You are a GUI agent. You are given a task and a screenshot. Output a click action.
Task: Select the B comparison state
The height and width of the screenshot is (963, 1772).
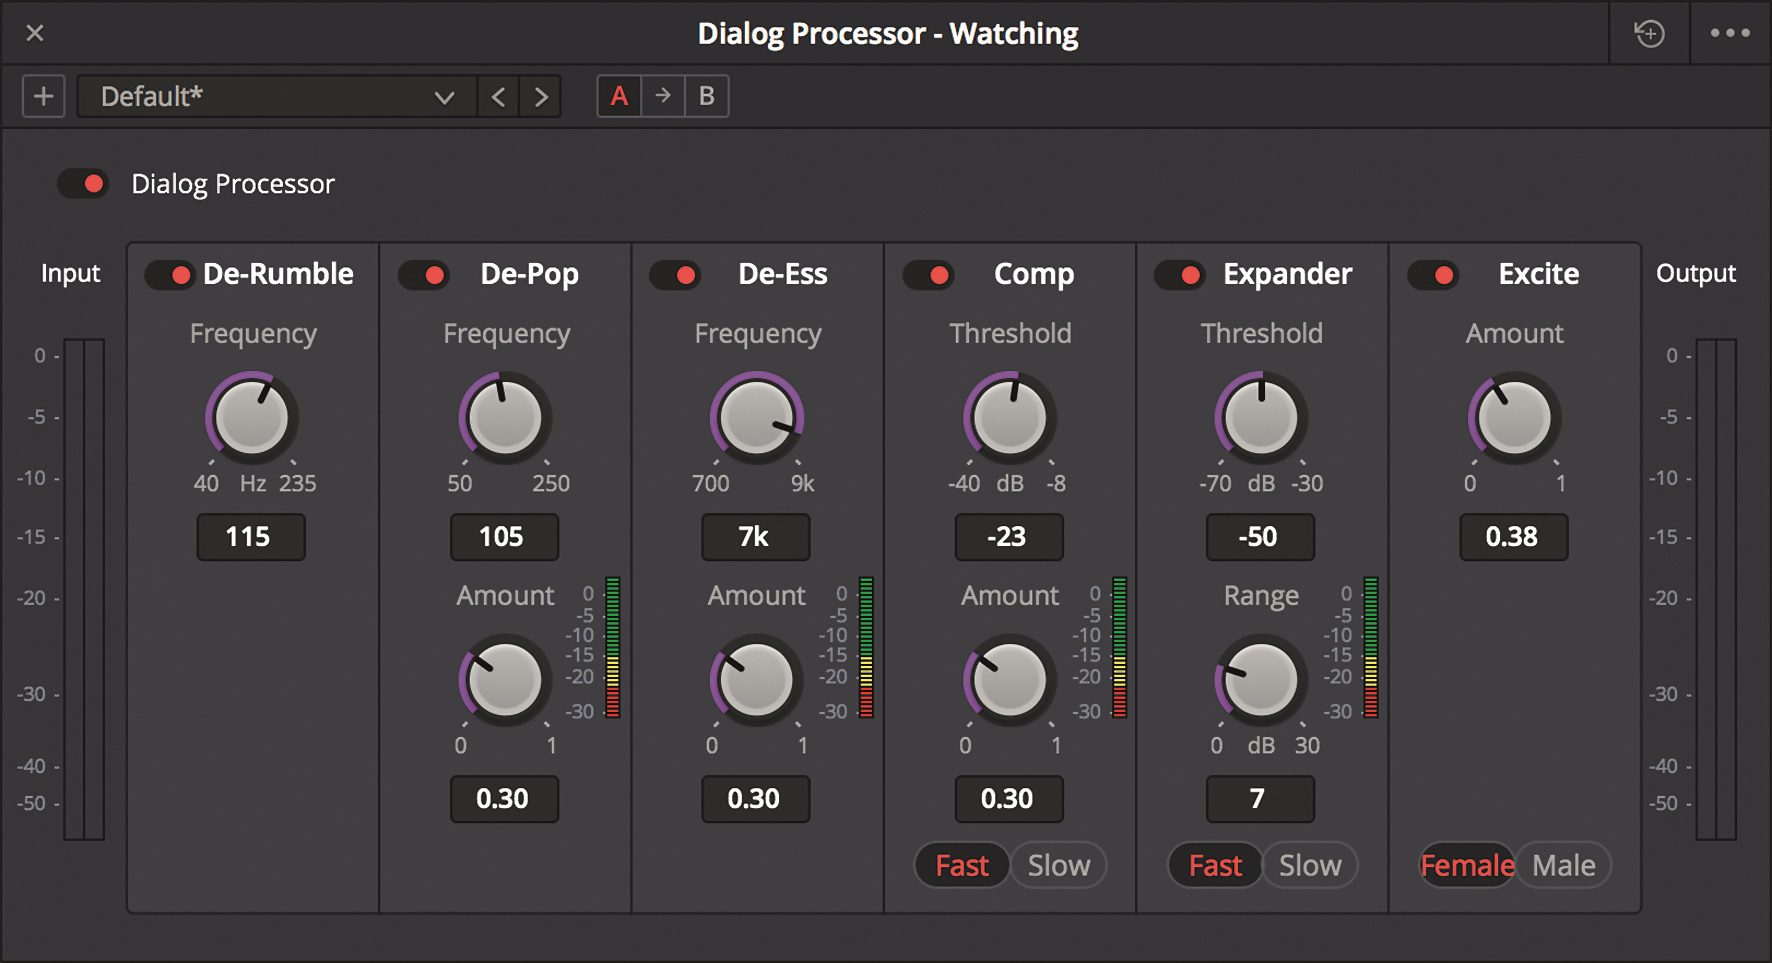tap(707, 96)
